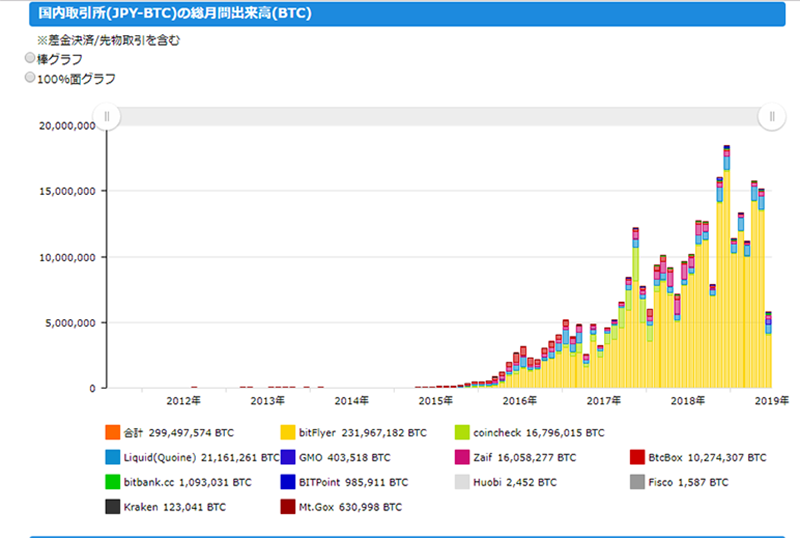Screen dimensions: 800x538
Task: Click the 2016年 x-axis label
Action: (519, 401)
